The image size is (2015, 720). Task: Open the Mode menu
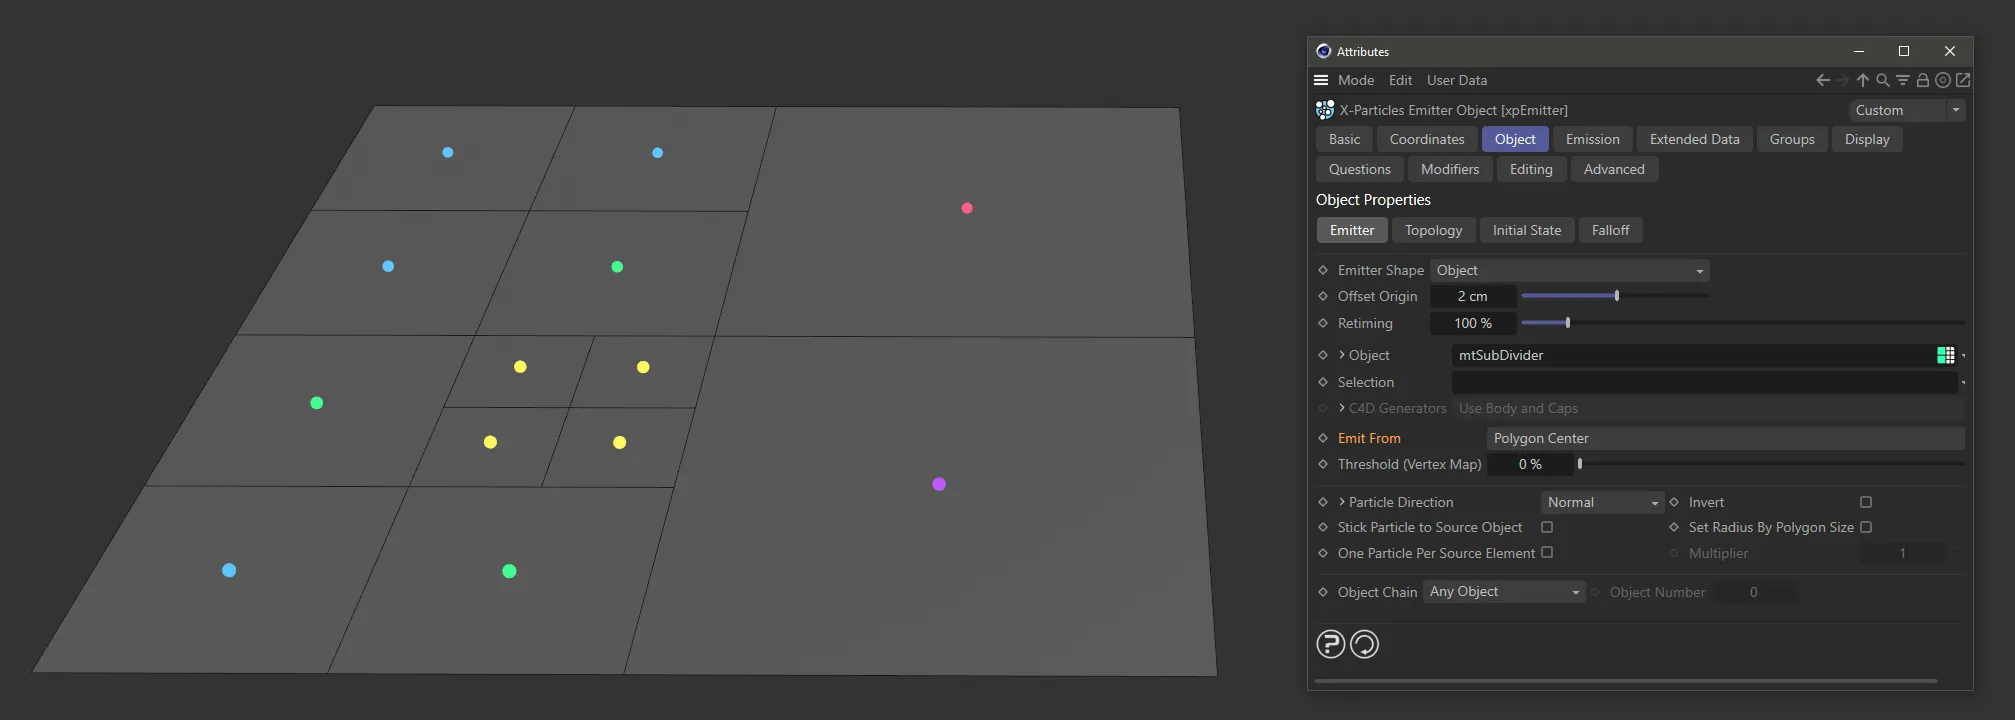(1356, 80)
